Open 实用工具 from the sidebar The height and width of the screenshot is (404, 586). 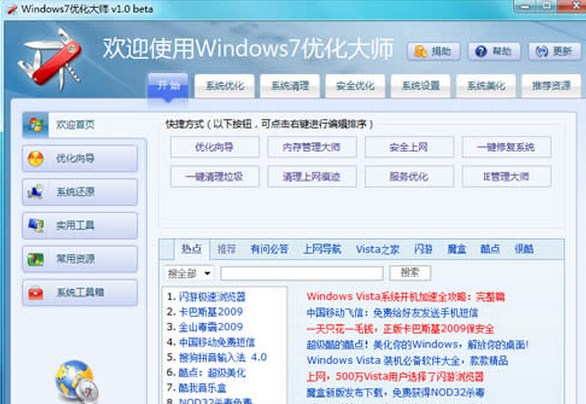click(80, 225)
